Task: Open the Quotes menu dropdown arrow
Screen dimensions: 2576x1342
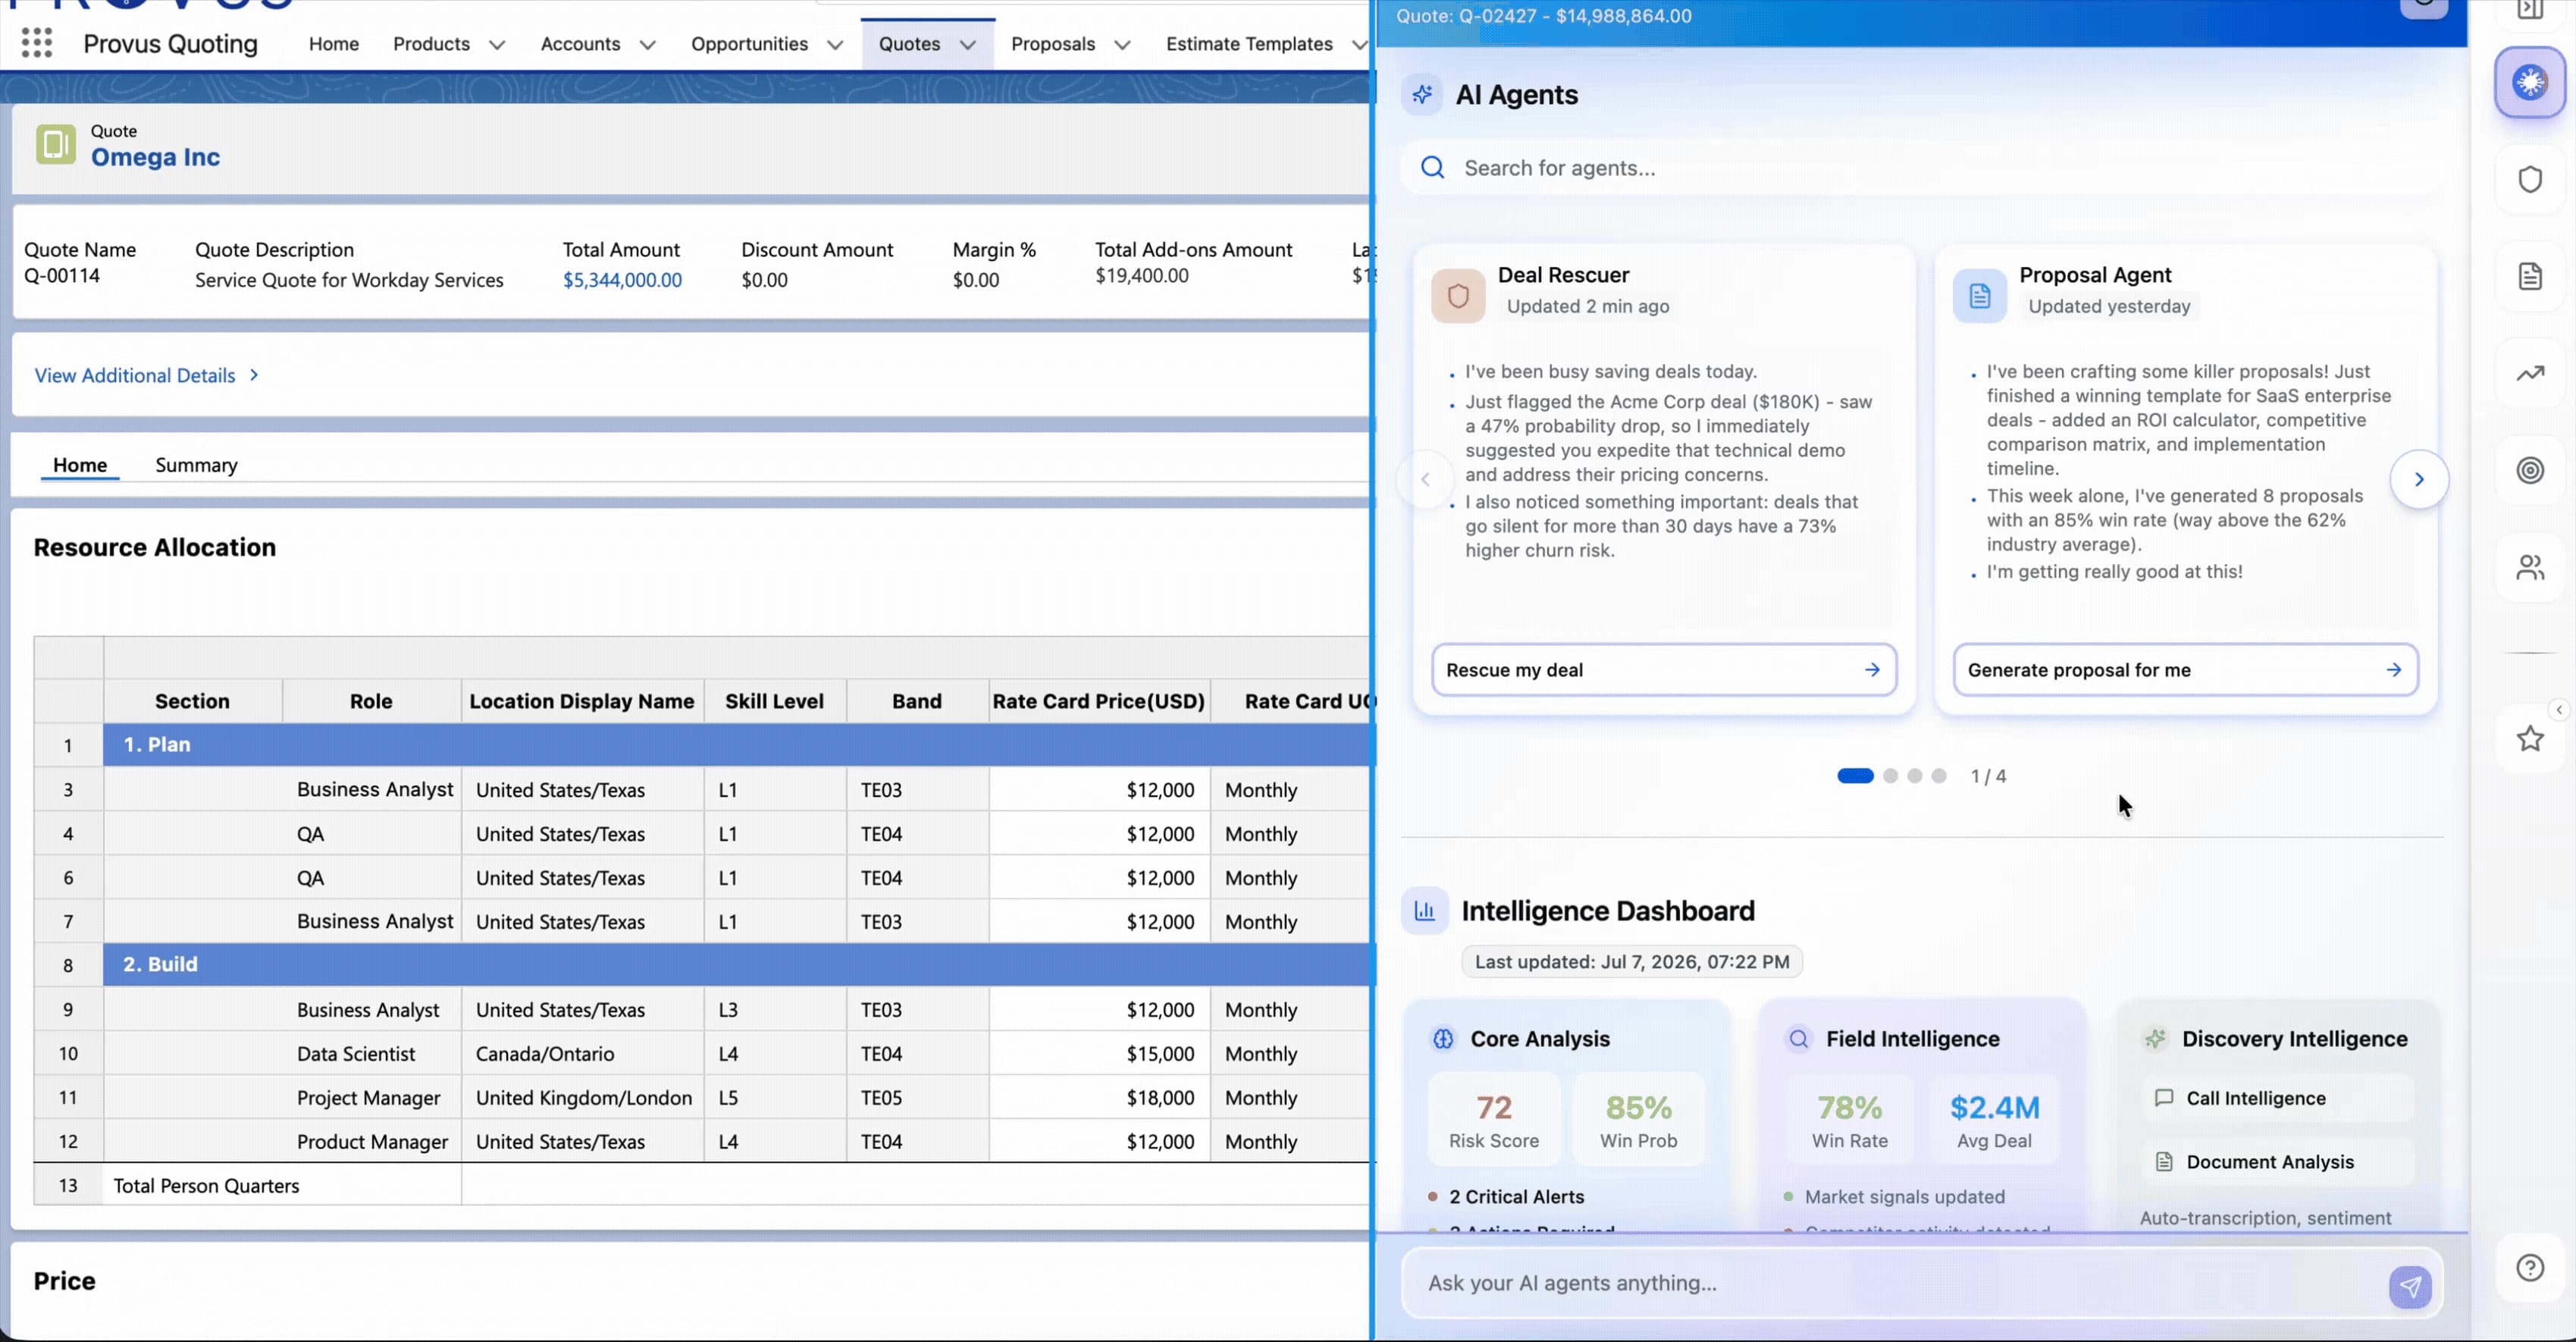Action: tap(968, 45)
